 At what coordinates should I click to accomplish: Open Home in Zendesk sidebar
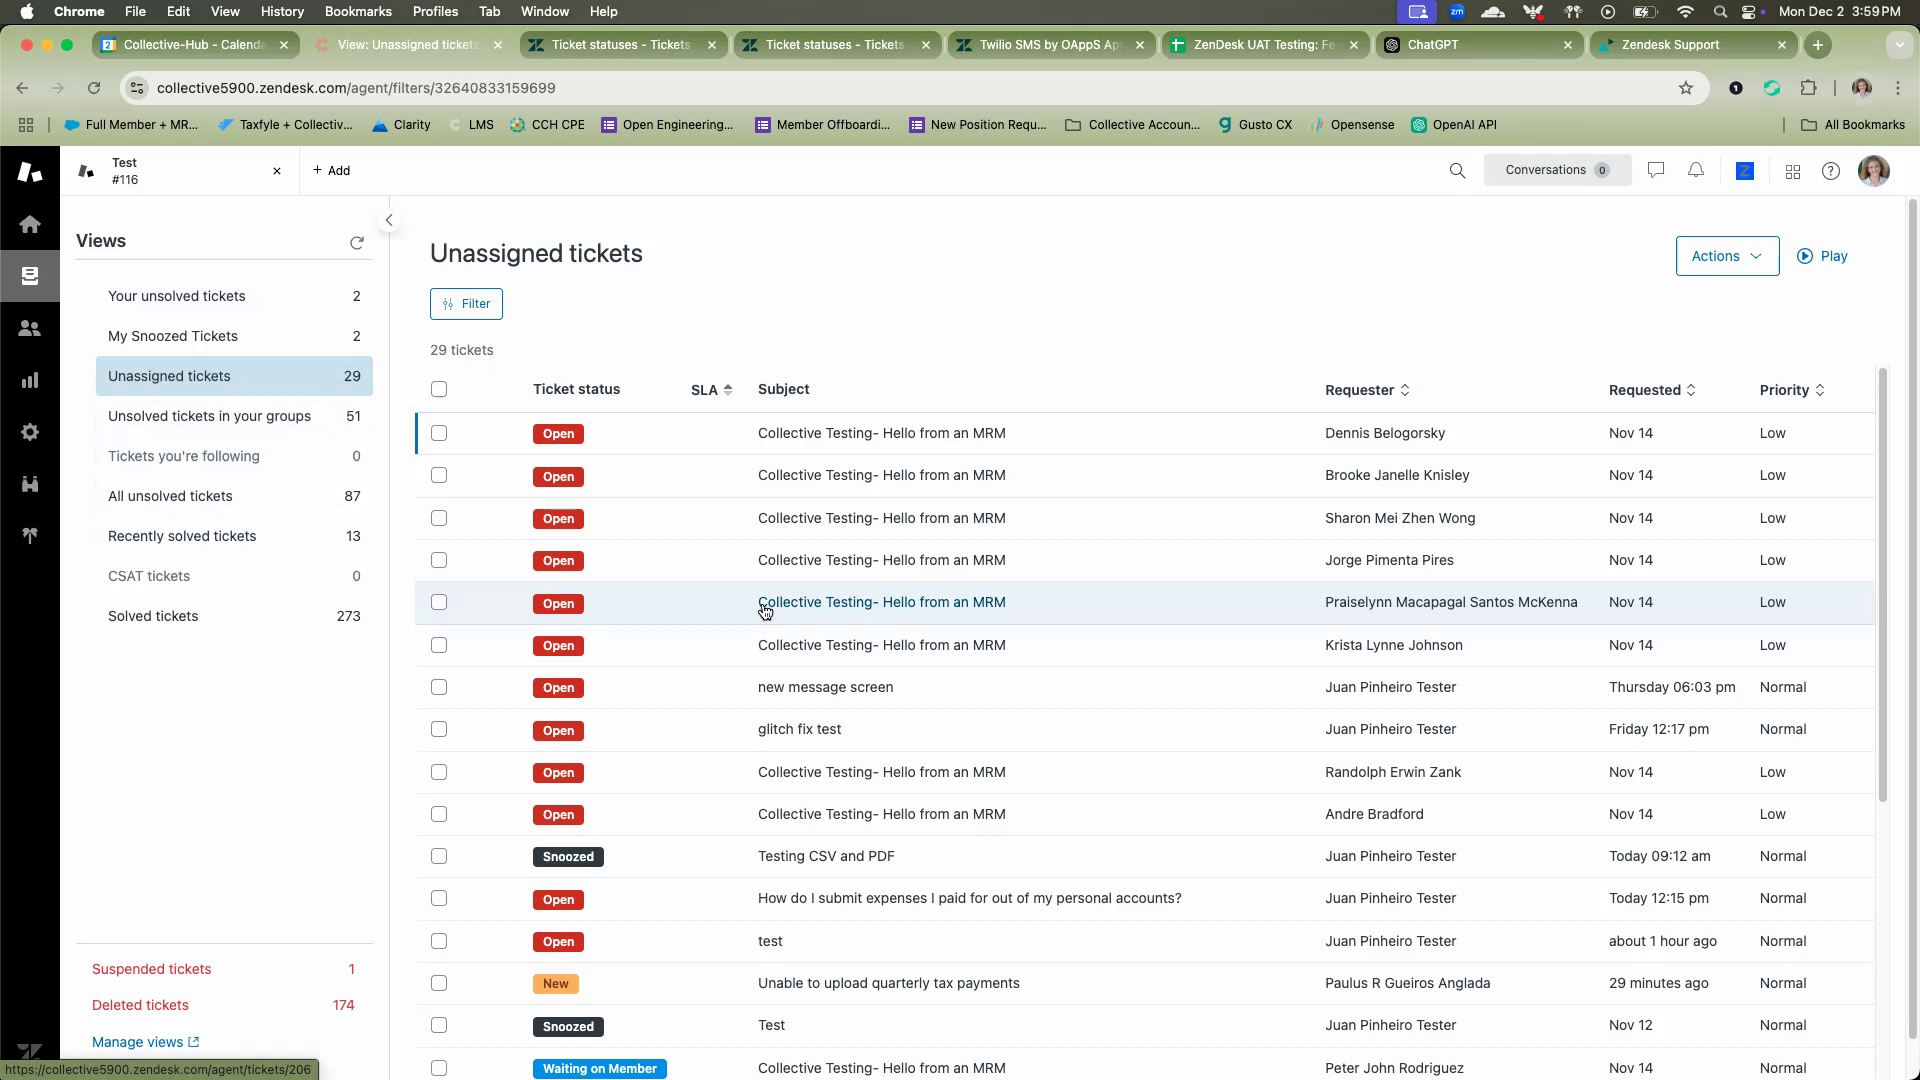[30, 224]
